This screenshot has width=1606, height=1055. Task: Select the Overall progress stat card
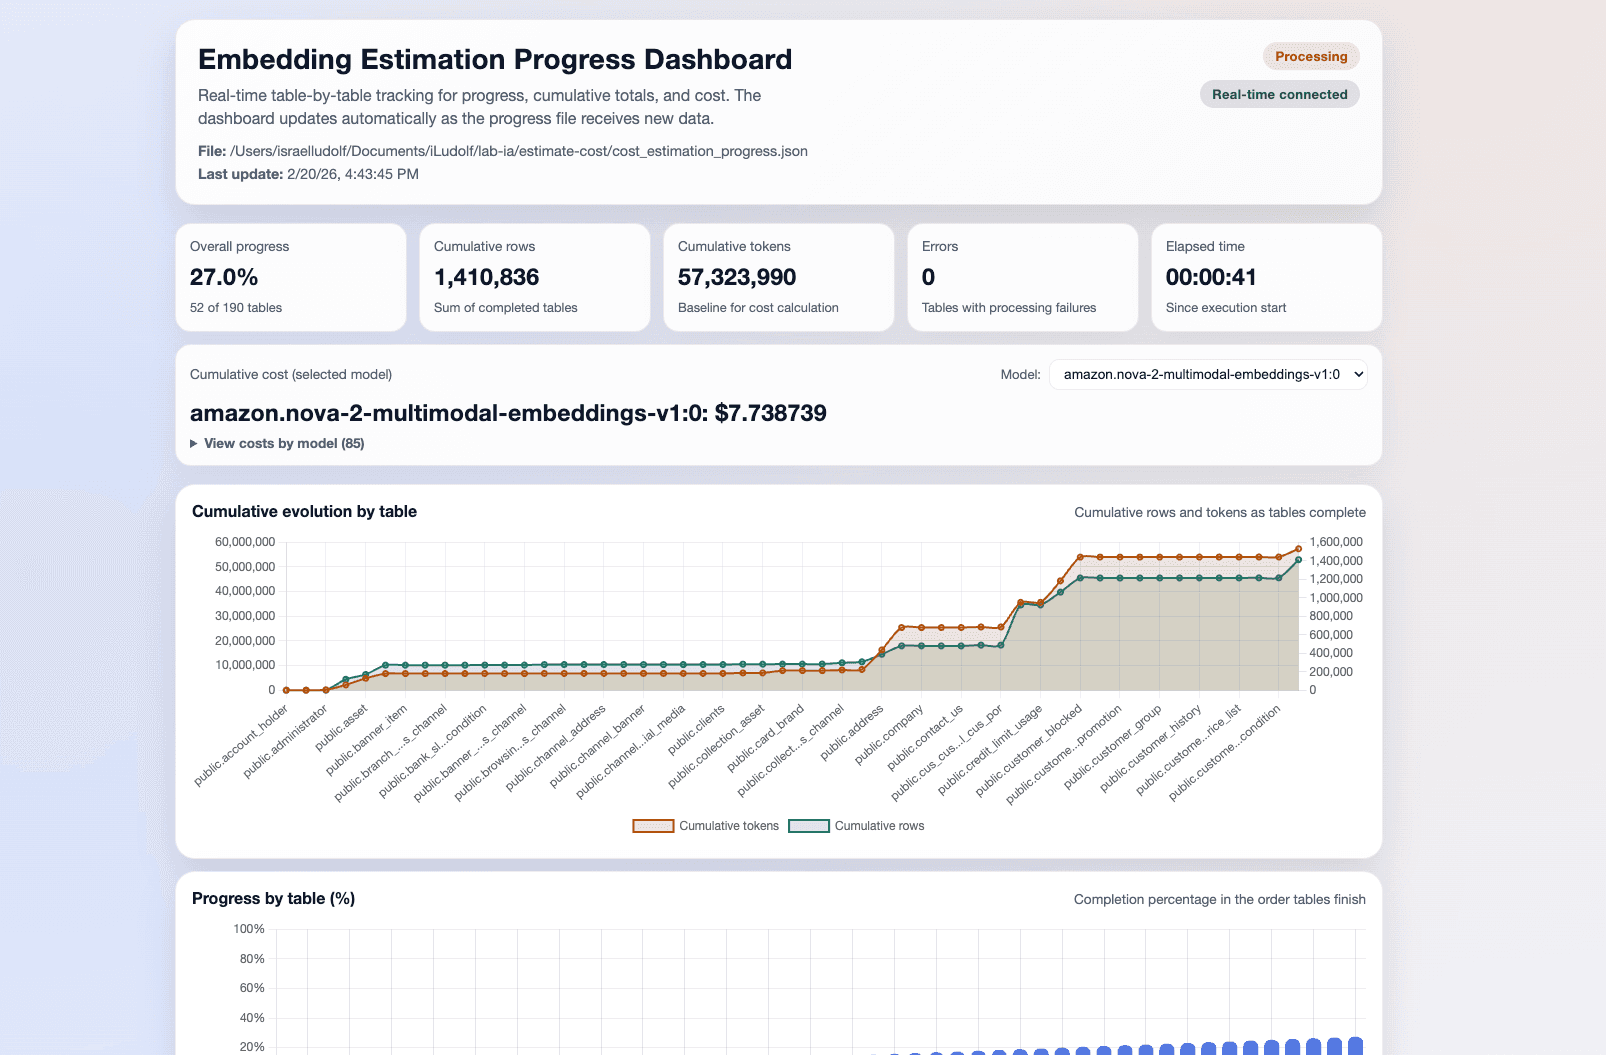pos(291,277)
